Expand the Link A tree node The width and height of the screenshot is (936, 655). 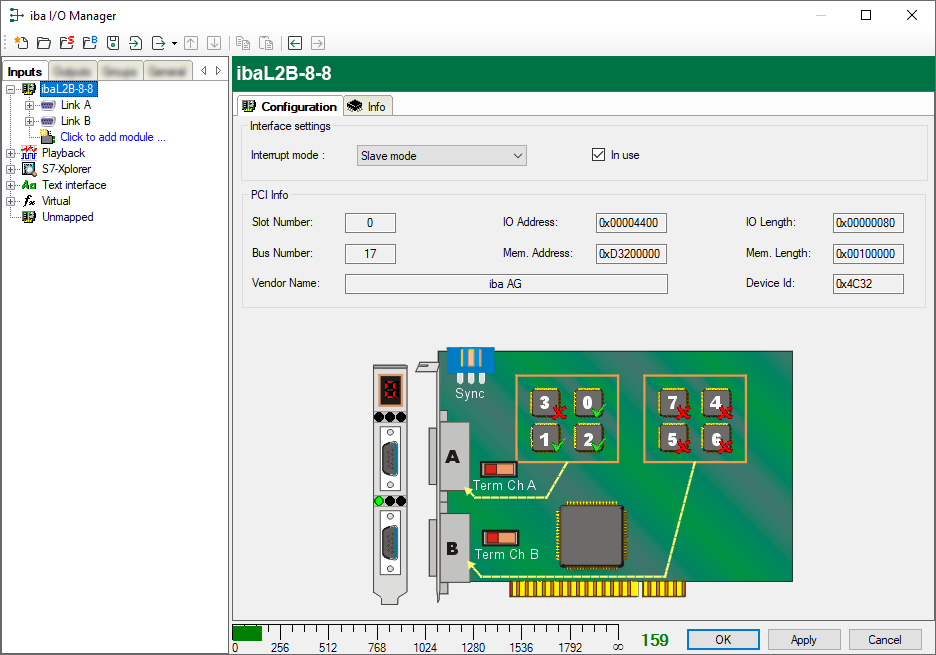[x=29, y=105]
